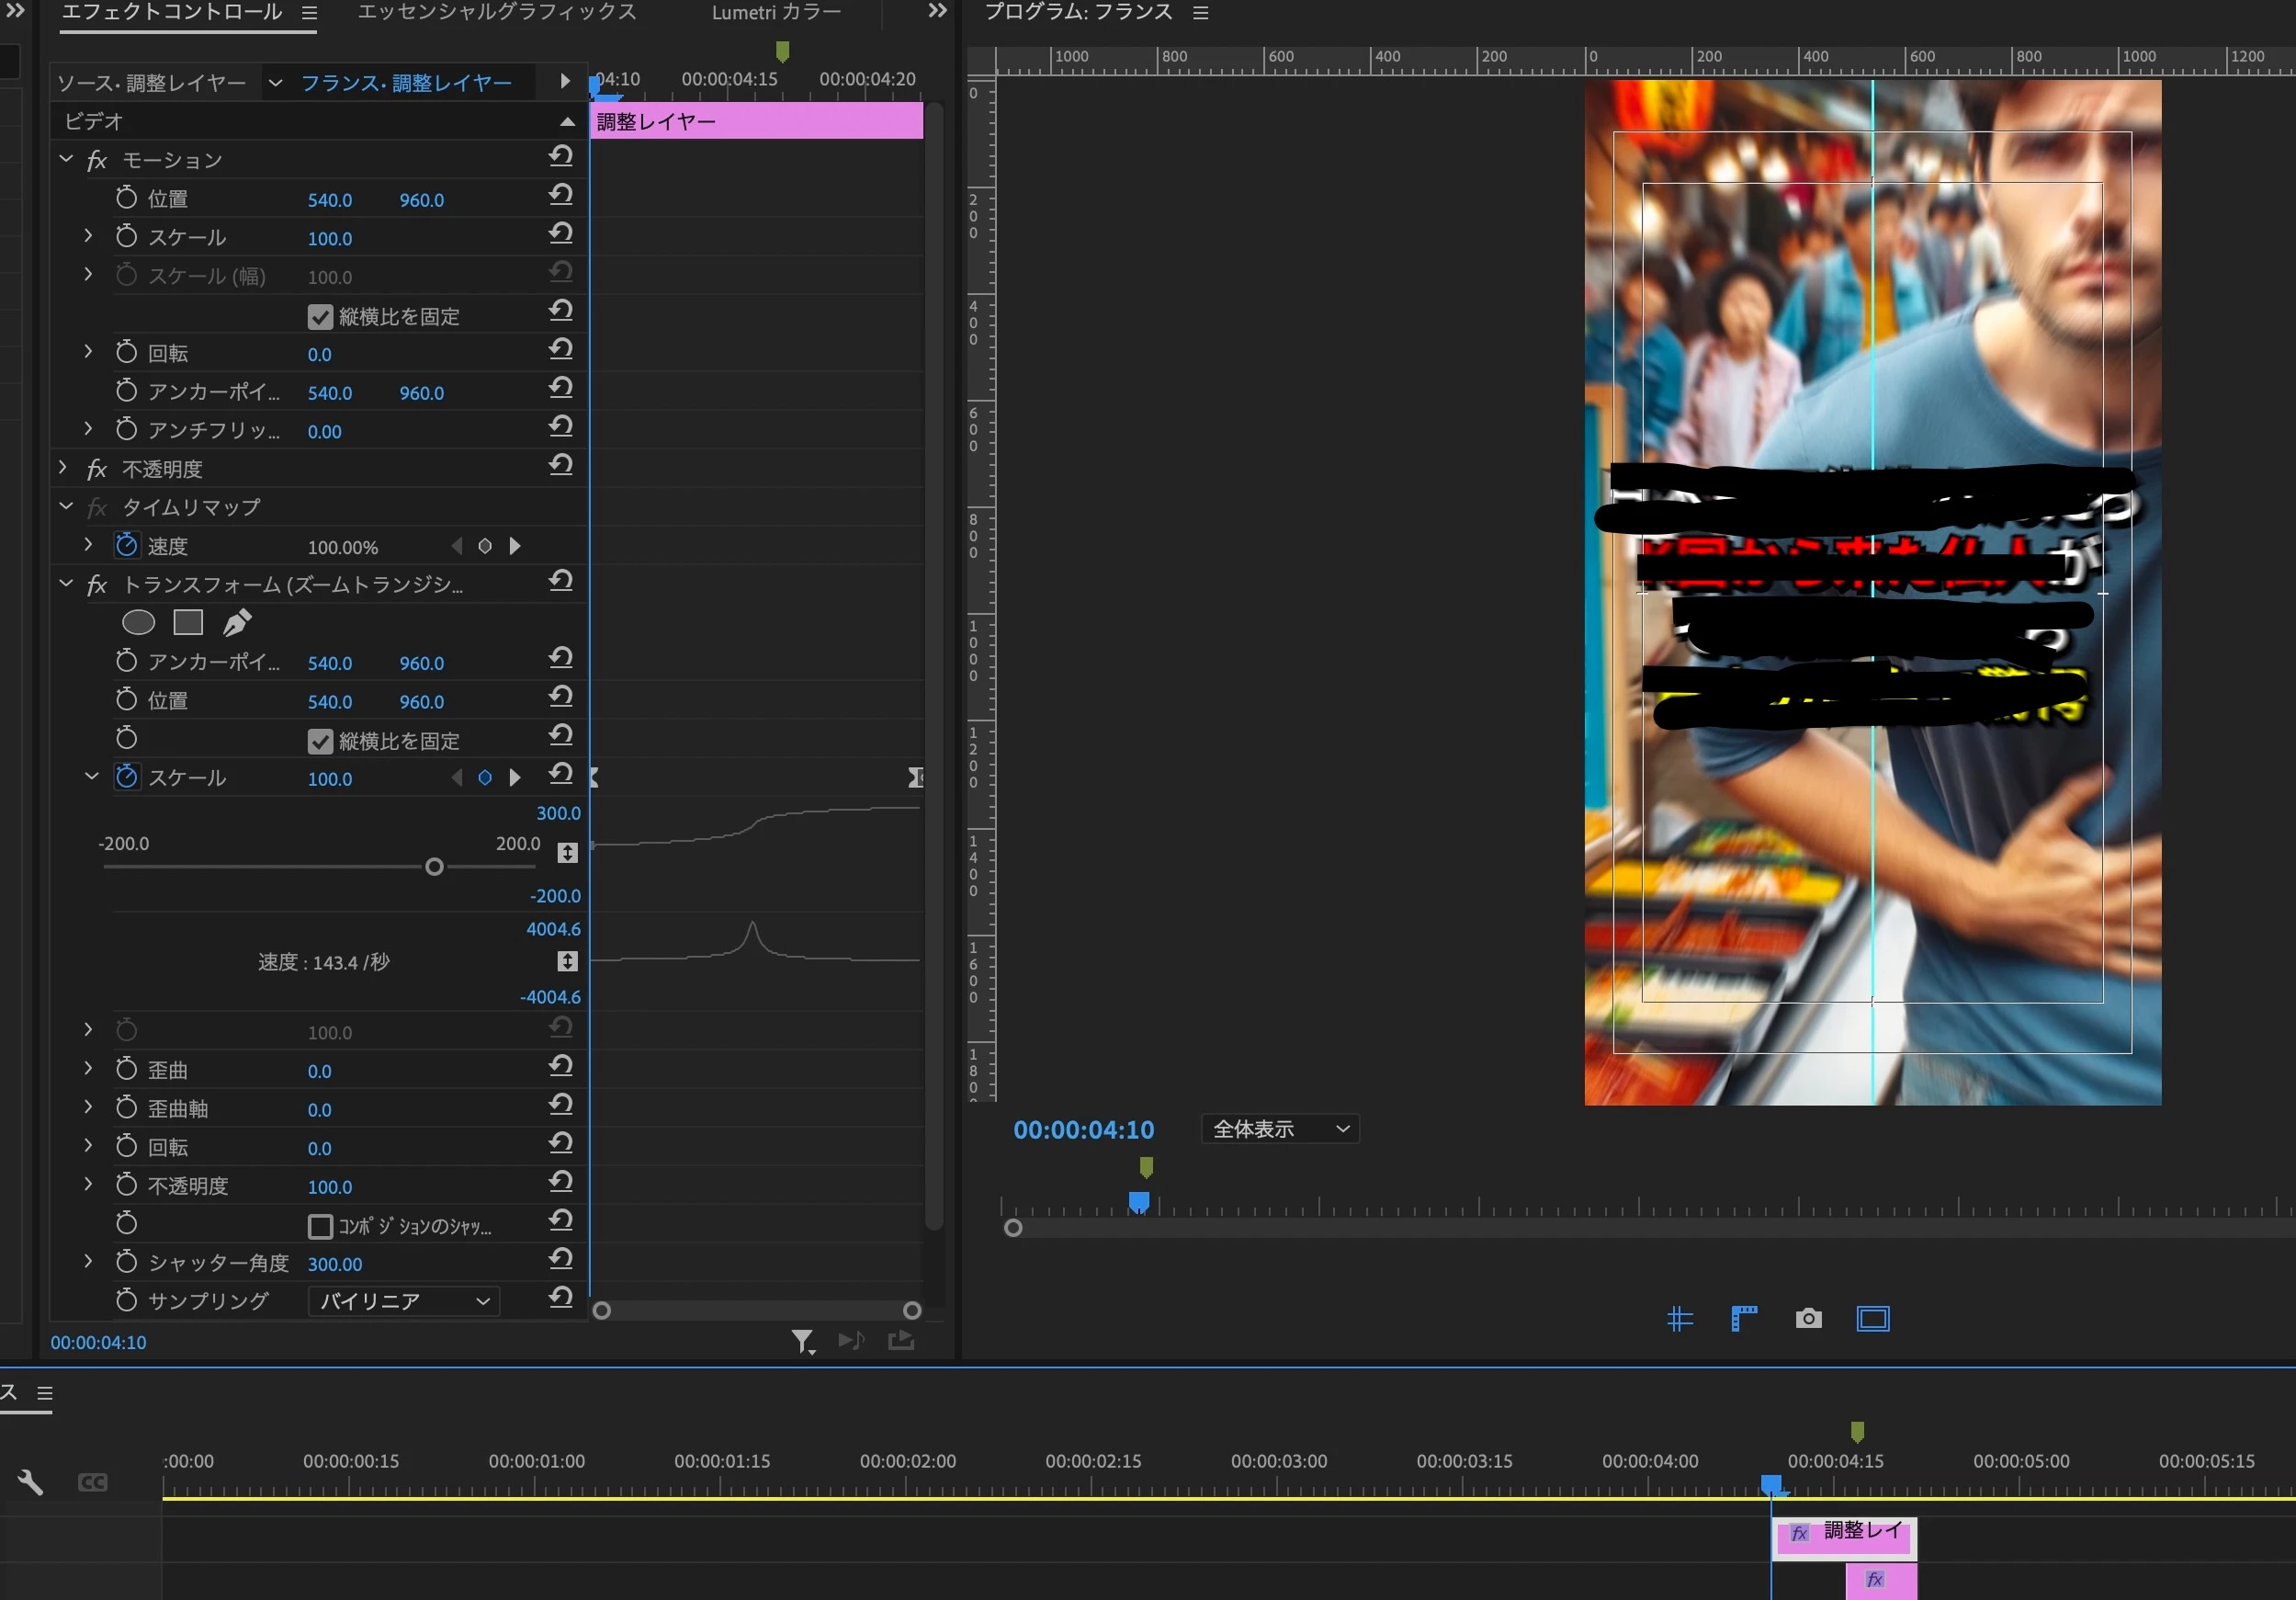Select the pen mask tool under Transform
Screen dimensions: 2296x1600
[x=237, y=623]
